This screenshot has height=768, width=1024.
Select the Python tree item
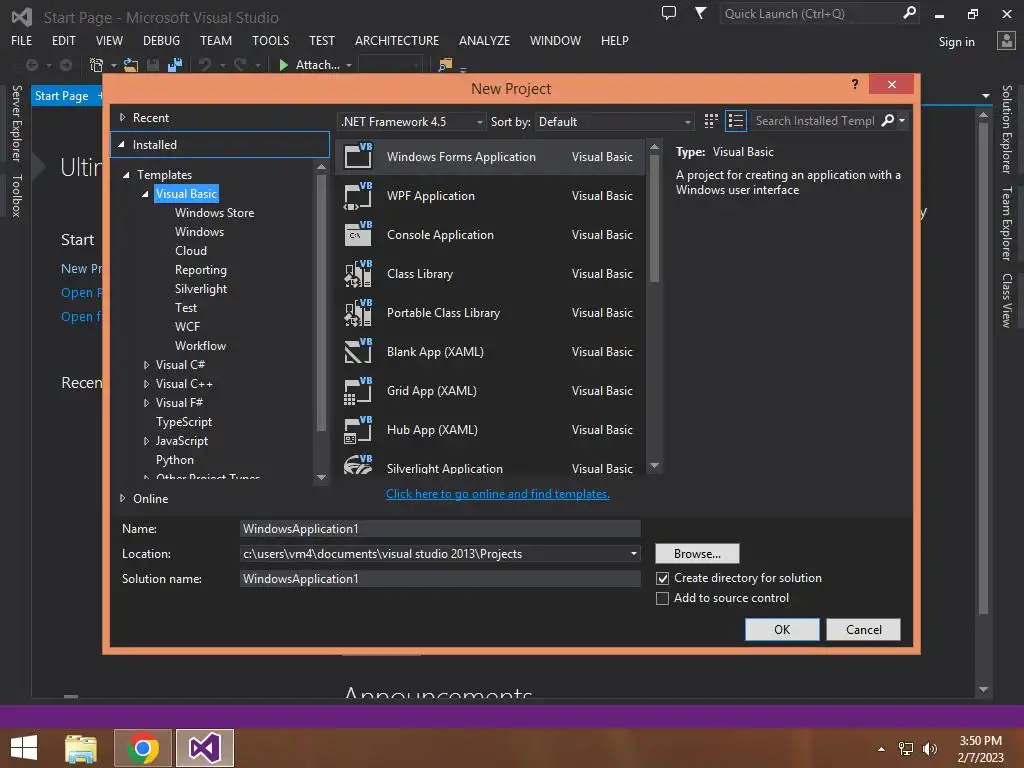point(174,460)
